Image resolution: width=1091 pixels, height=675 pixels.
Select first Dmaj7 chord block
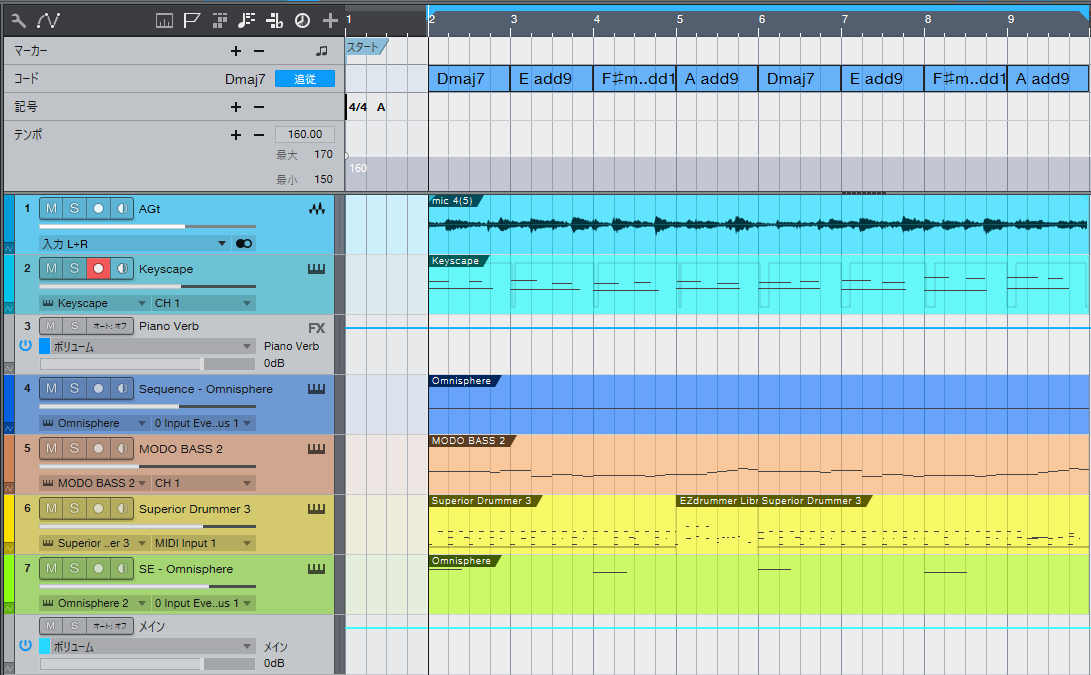[469, 79]
